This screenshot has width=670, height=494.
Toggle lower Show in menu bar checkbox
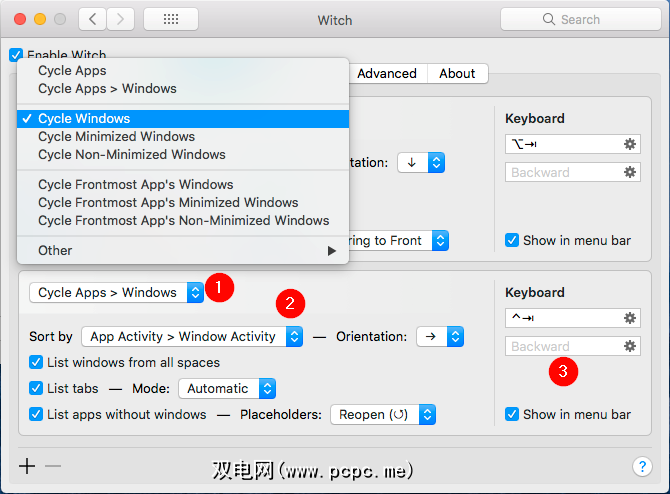click(512, 414)
